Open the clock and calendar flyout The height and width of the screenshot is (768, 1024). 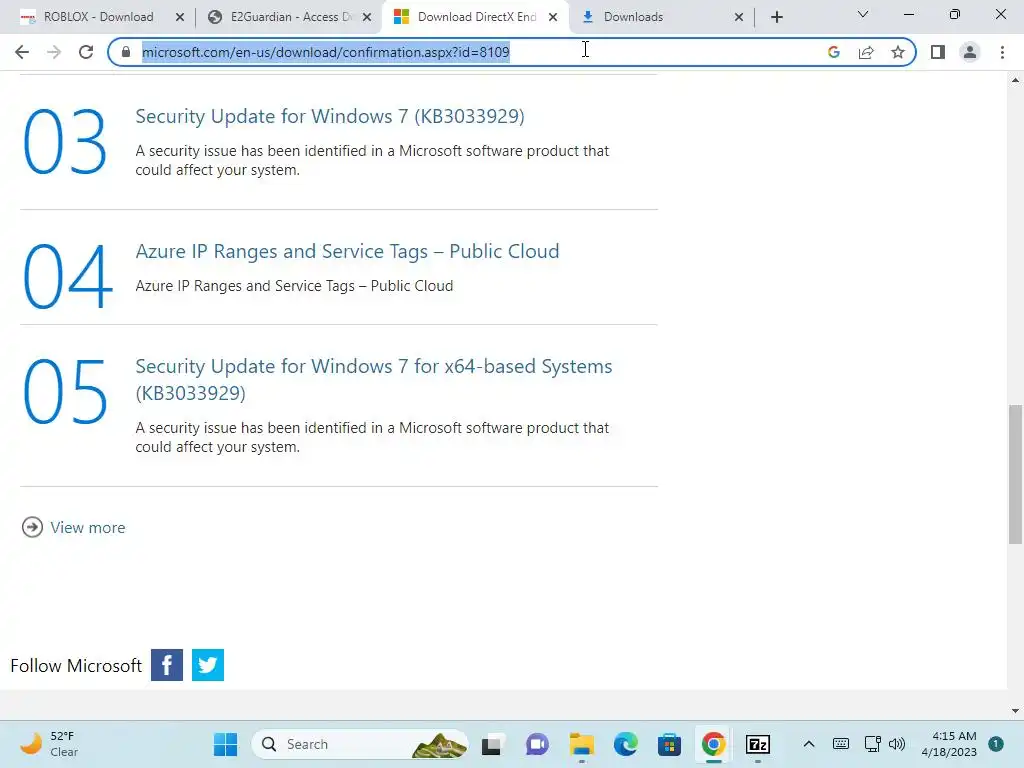[949, 744]
